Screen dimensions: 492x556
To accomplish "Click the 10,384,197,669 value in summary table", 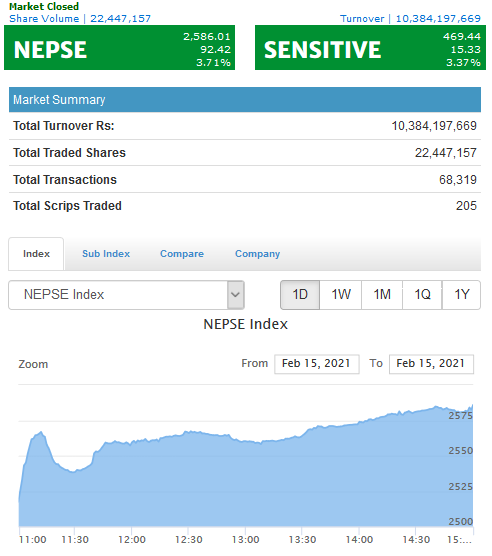I will 434,126.
